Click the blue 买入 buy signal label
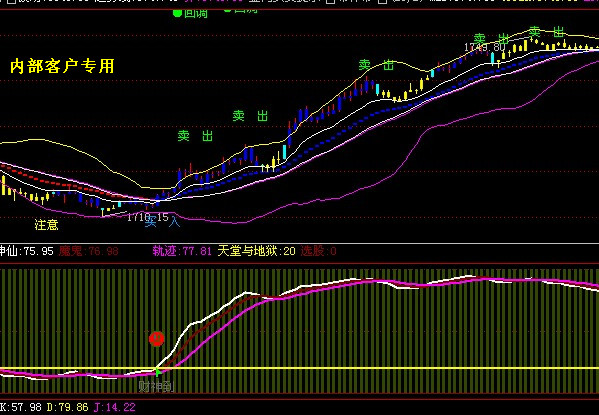The height and width of the screenshot is (415, 599). point(163,221)
